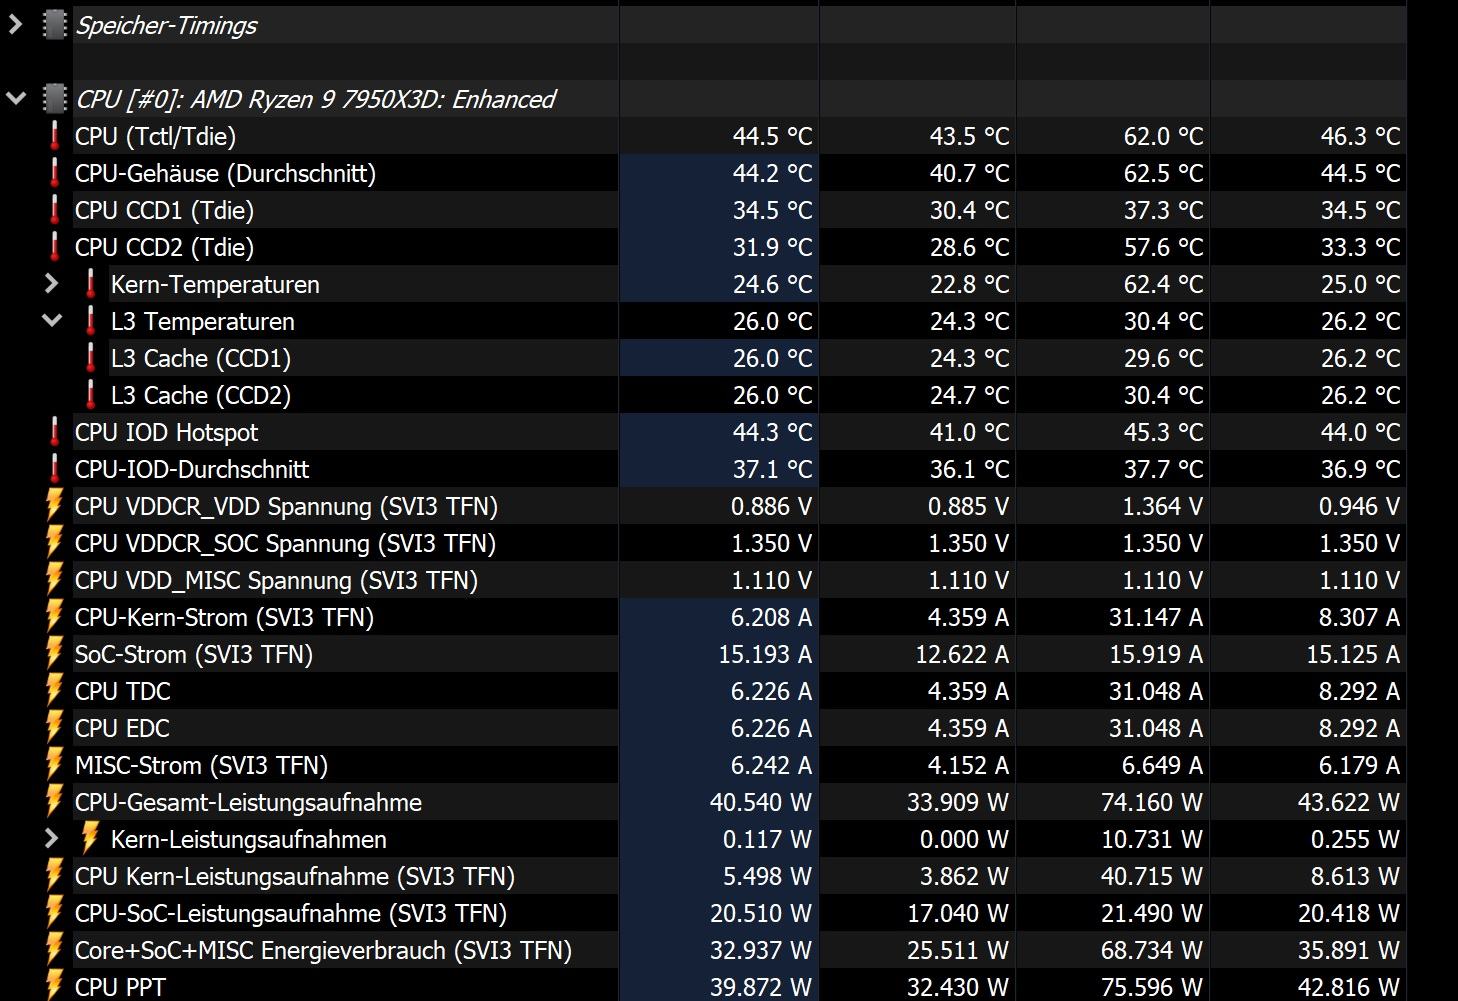Screen dimensions: 1458x1001
Task: Click the lightning icon beside CPU TDC
Action: coord(55,691)
